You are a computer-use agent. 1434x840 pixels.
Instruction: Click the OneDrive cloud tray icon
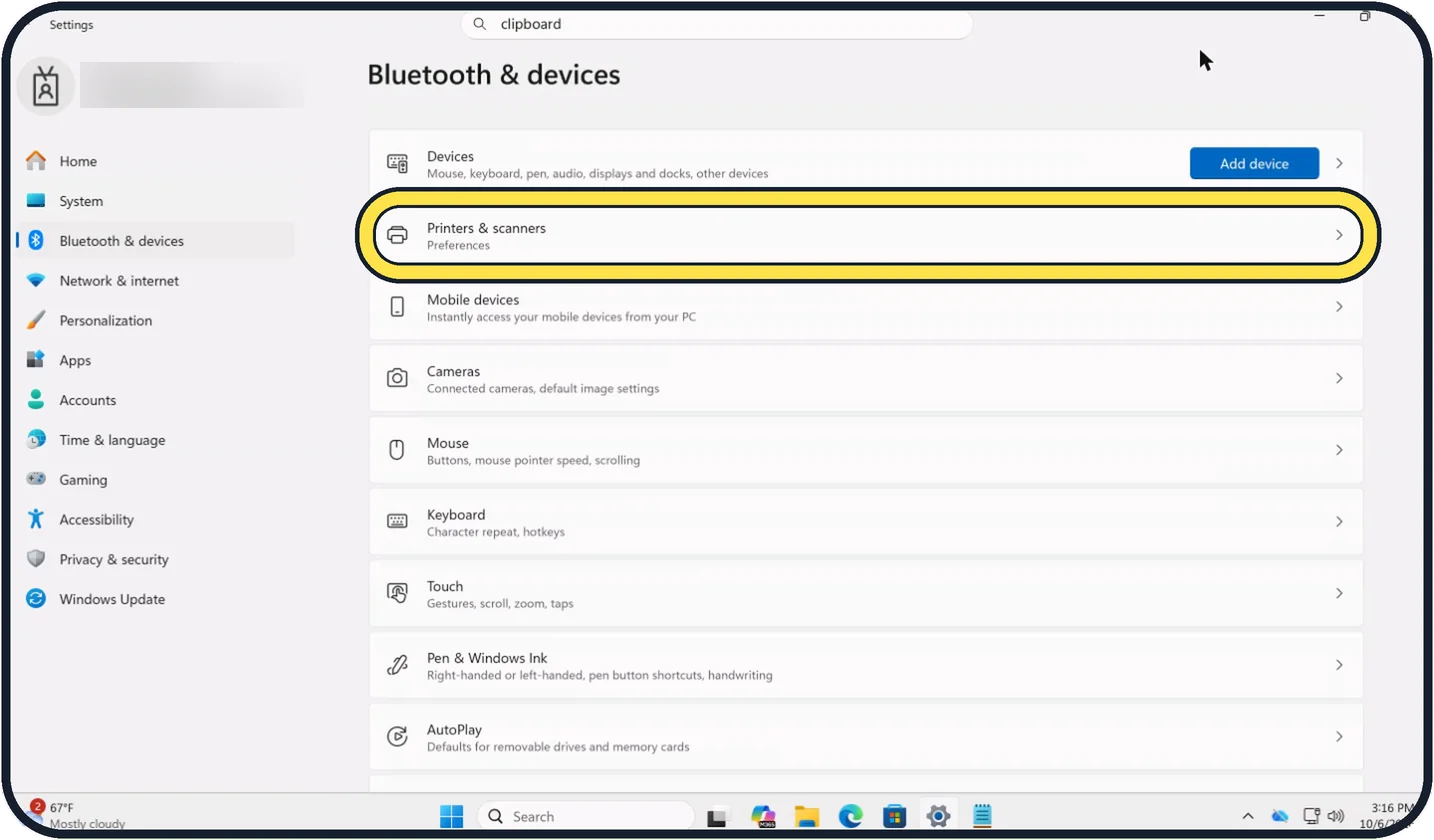pos(1280,816)
